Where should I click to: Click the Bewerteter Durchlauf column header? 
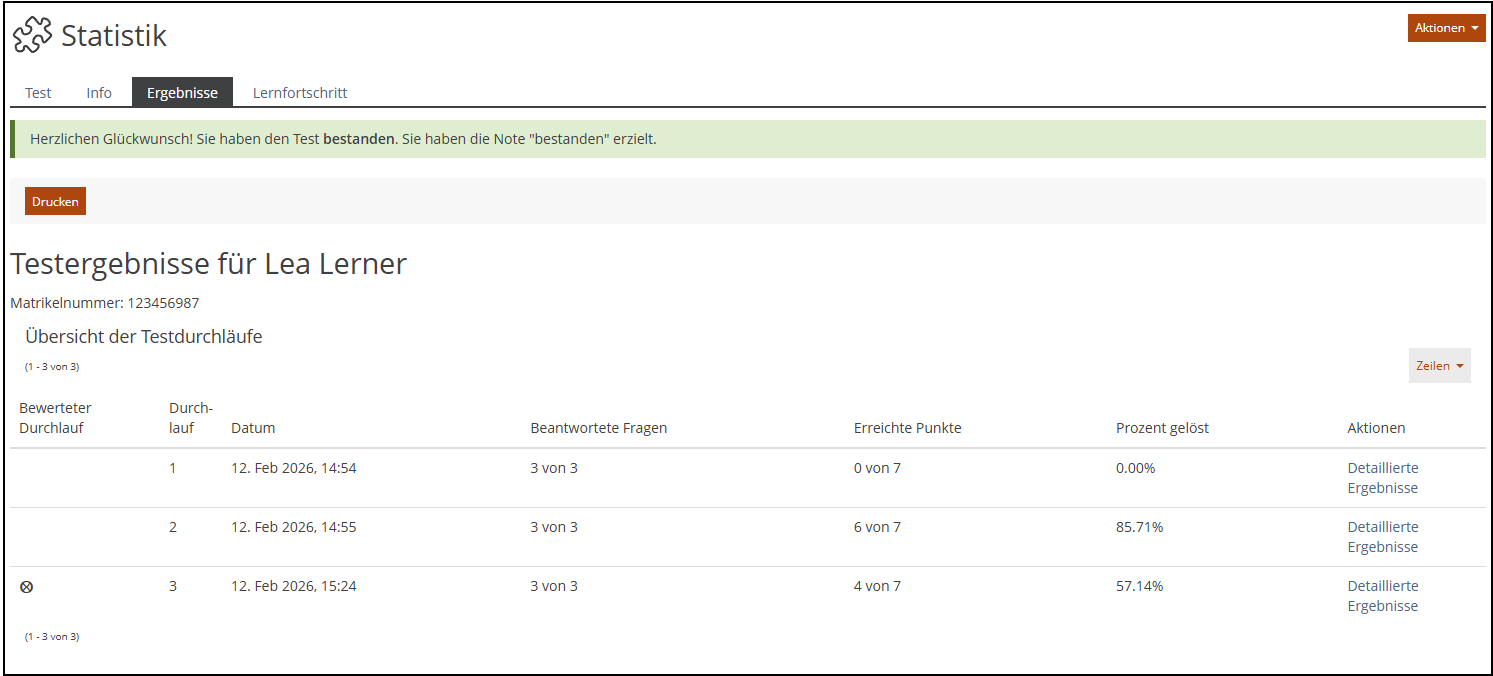55,418
